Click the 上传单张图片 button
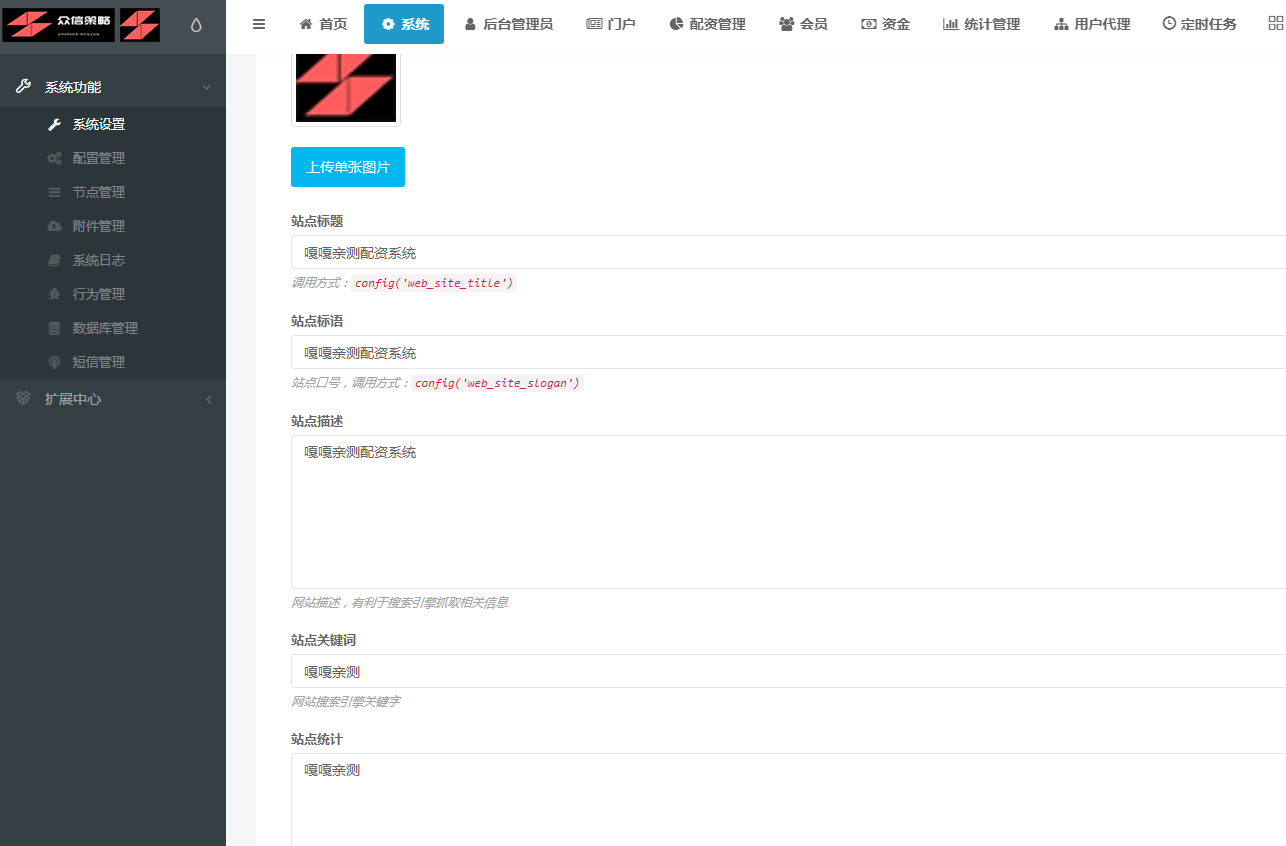Image resolution: width=1286 pixels, height=846 pixels. pos(347,167)
